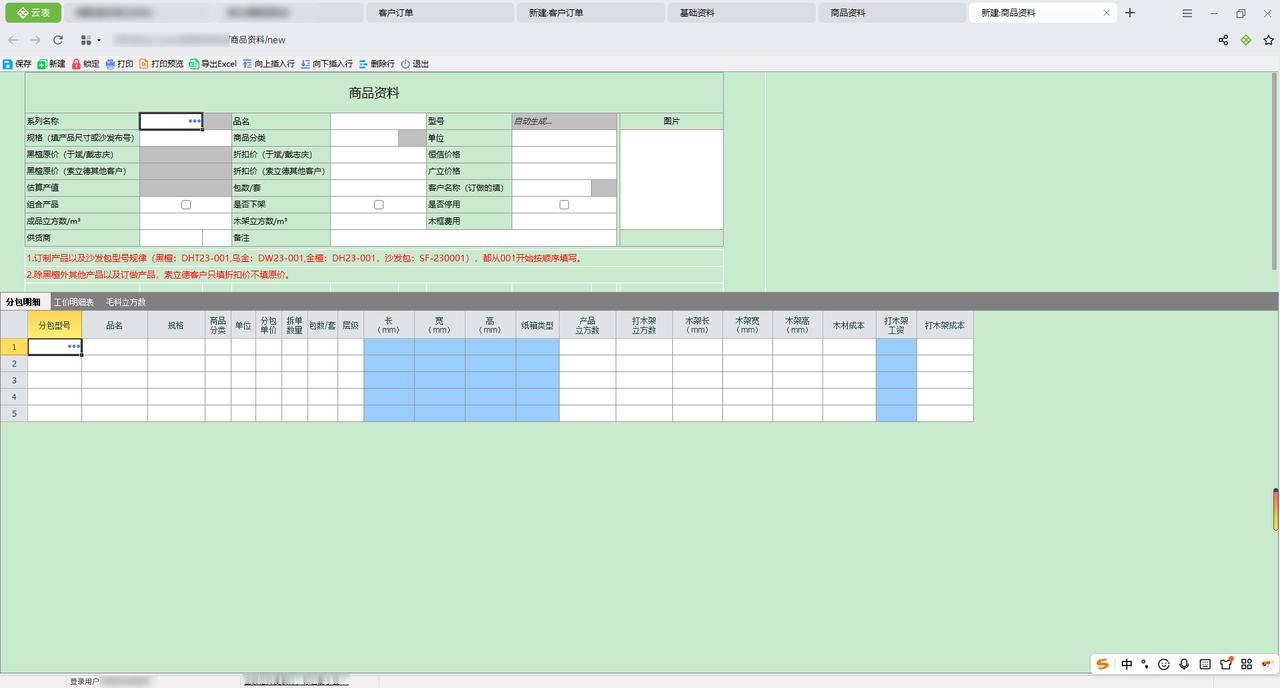1280x688 pixels.
Task: Click the share icon near address bar
Action: pyautogui.click(x=1223, y=40)
